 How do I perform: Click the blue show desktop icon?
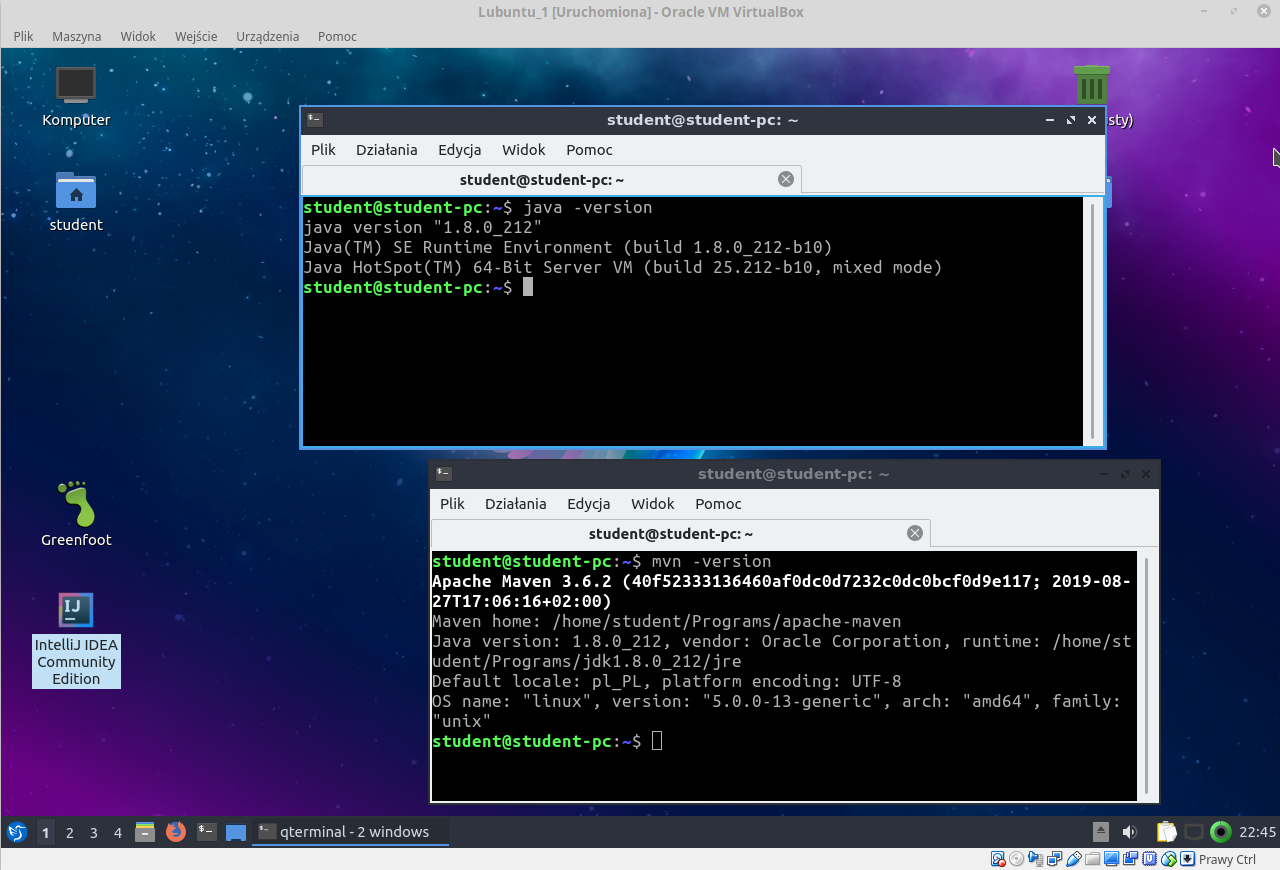236,832
